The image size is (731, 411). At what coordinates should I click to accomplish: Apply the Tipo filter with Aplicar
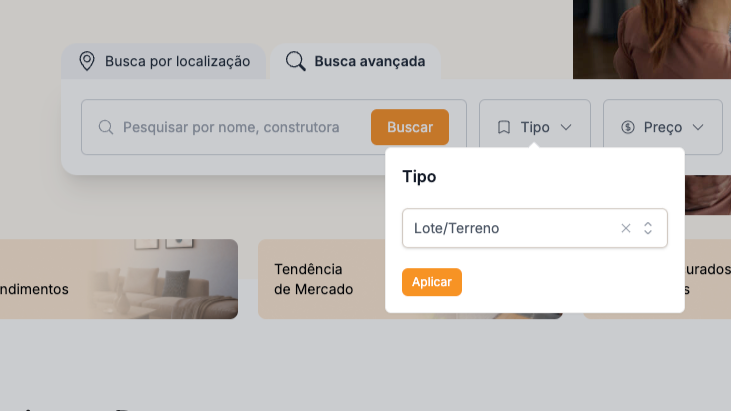pyautogui.click(x=432, y=282)
